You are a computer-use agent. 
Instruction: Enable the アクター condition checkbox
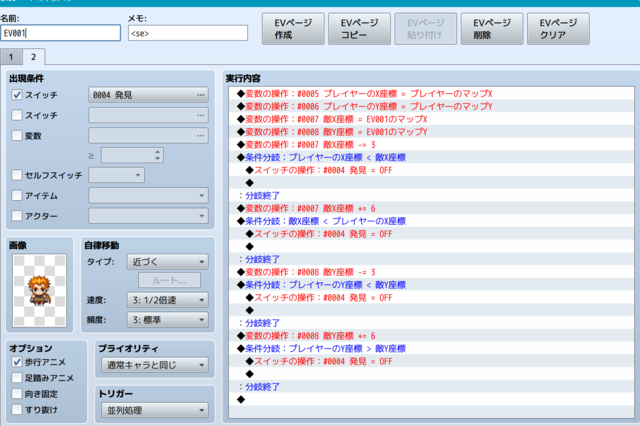point(17,215)
